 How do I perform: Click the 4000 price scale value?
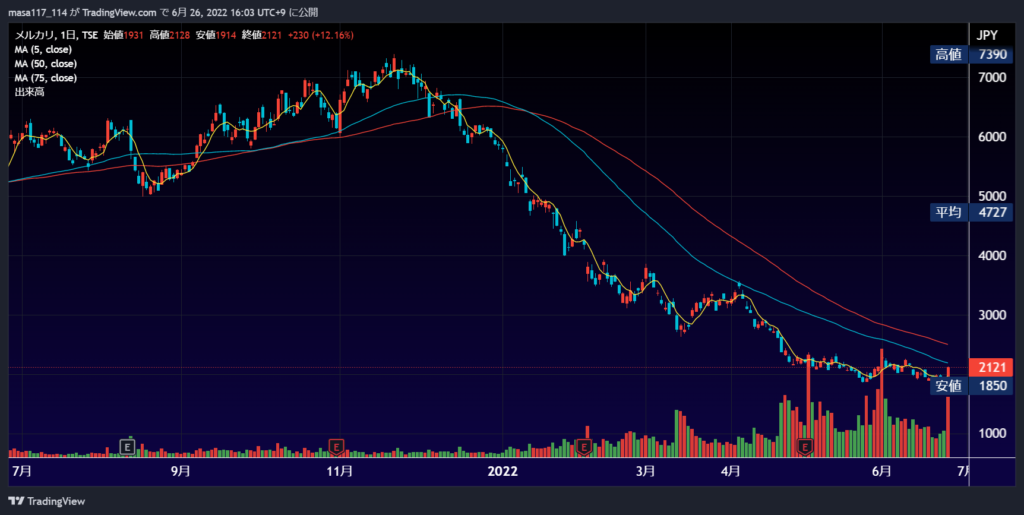pos(992,256)
